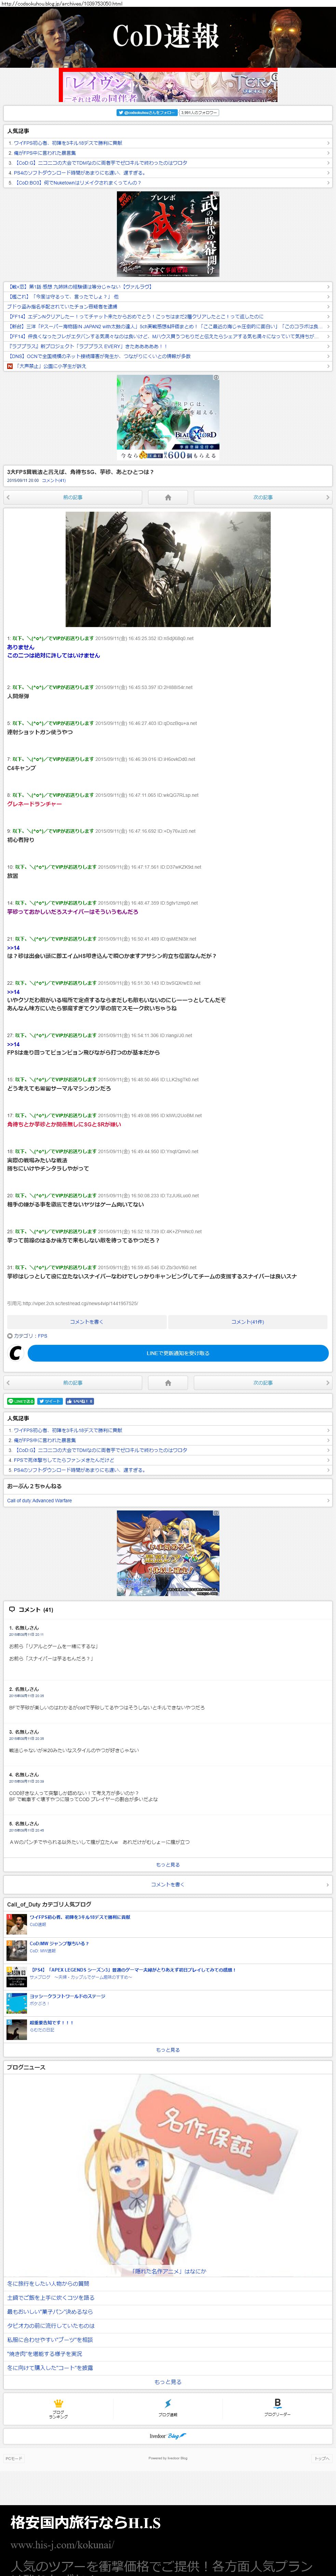Share via the green LINEで送る button
Image resolution: width=336 pixels, height=2576 pixels.
[21, 1401]
